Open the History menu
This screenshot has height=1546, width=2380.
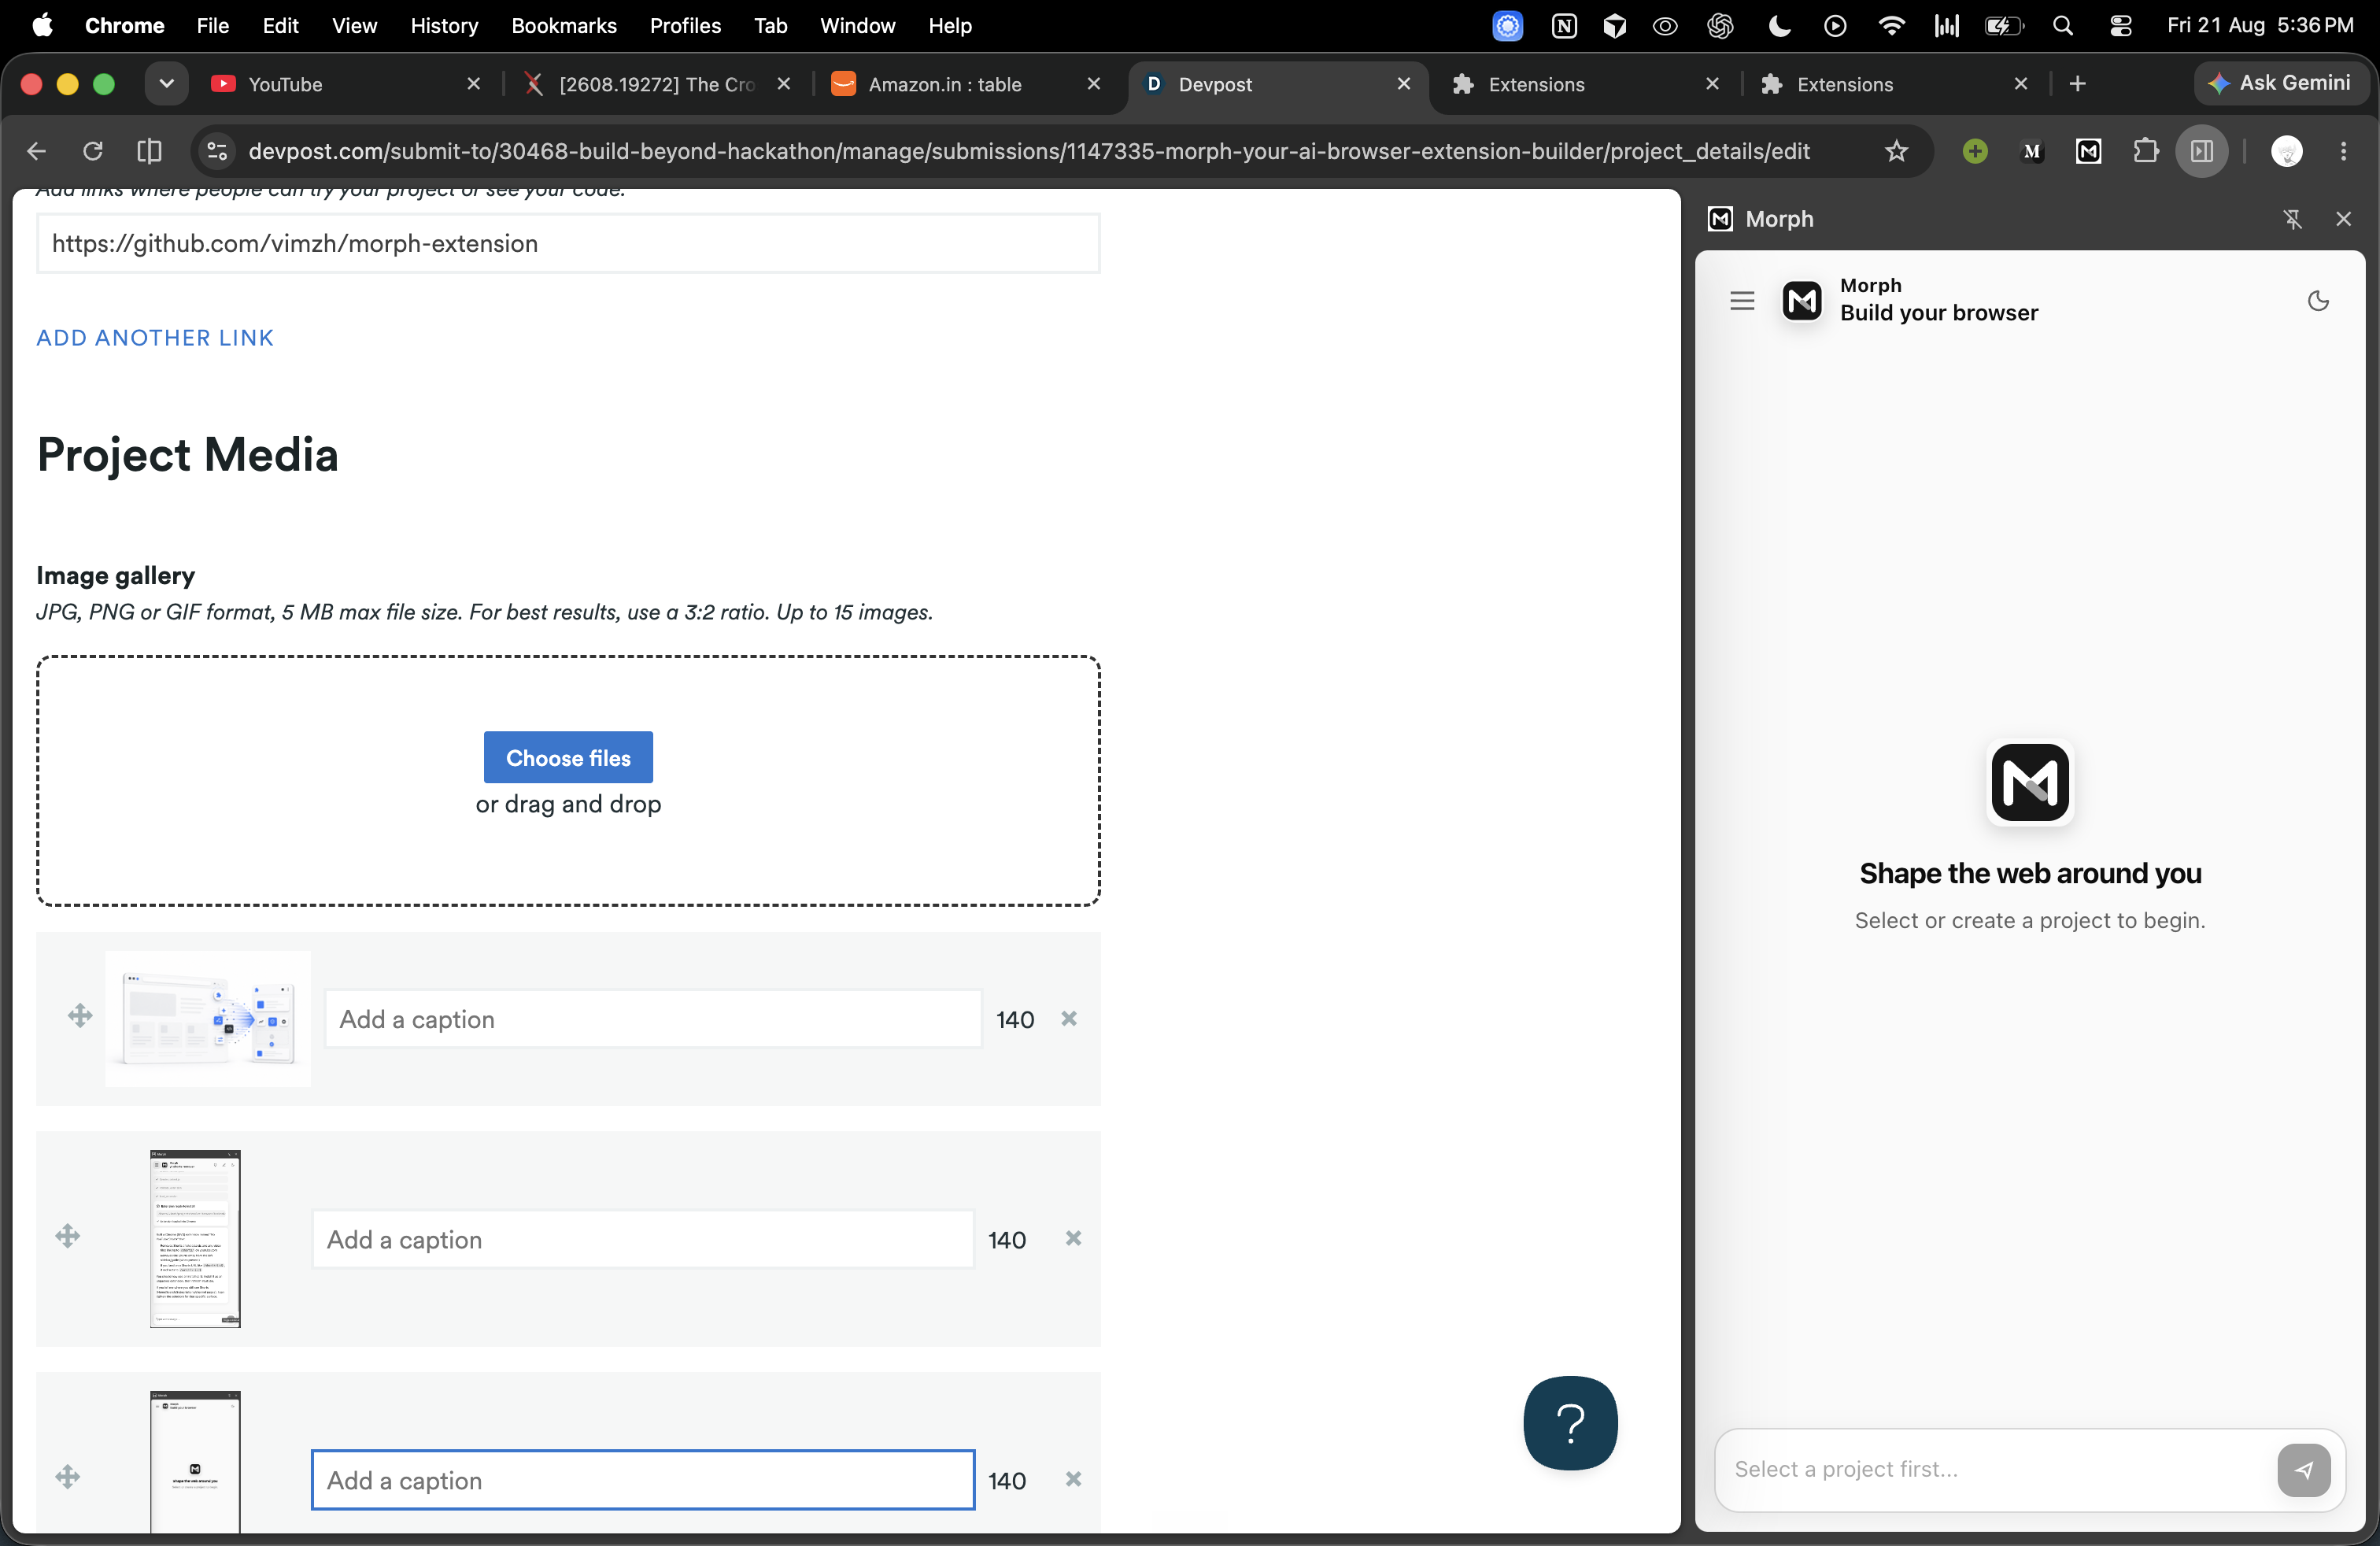click(x=444, y=26)
